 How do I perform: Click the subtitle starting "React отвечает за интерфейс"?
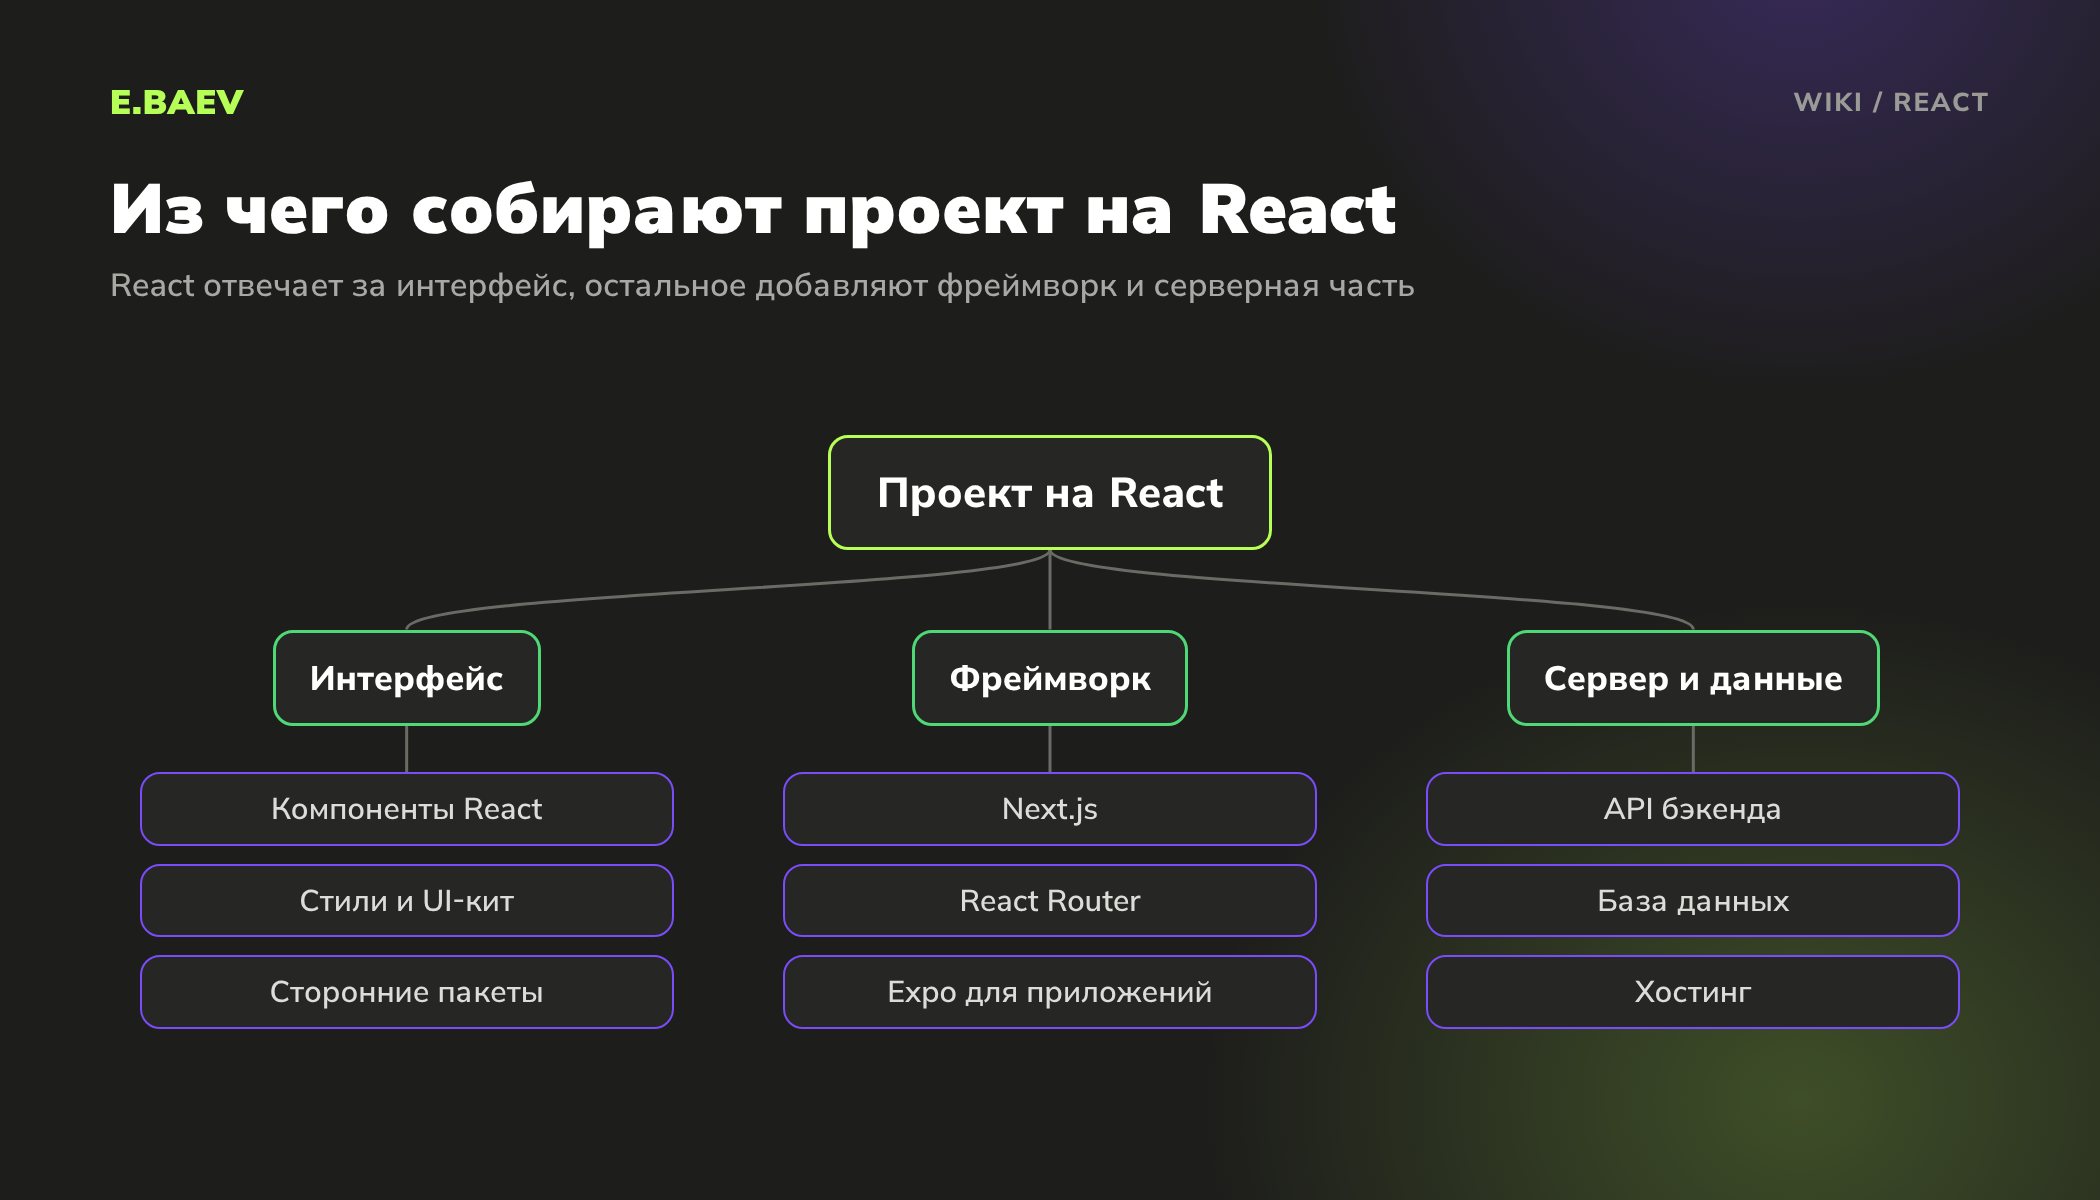click(x=762, y=286)
